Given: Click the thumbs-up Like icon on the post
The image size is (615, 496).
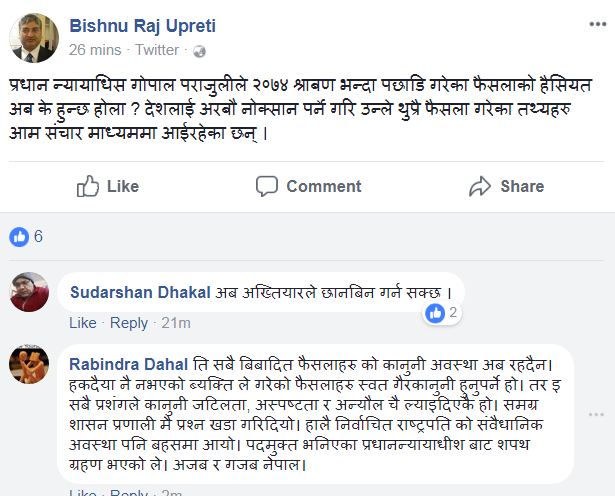Looking at the screenshot, I should pyautogui.click(x=88, y=186).
